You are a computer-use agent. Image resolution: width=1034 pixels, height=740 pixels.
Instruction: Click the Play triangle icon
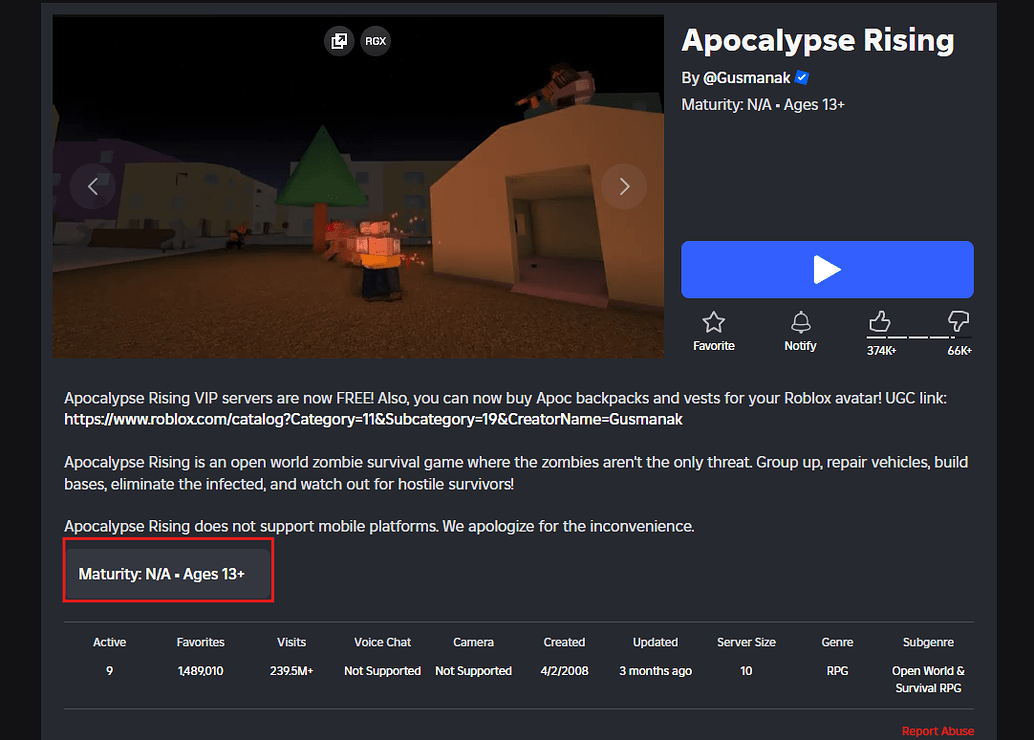coord(827,269)
